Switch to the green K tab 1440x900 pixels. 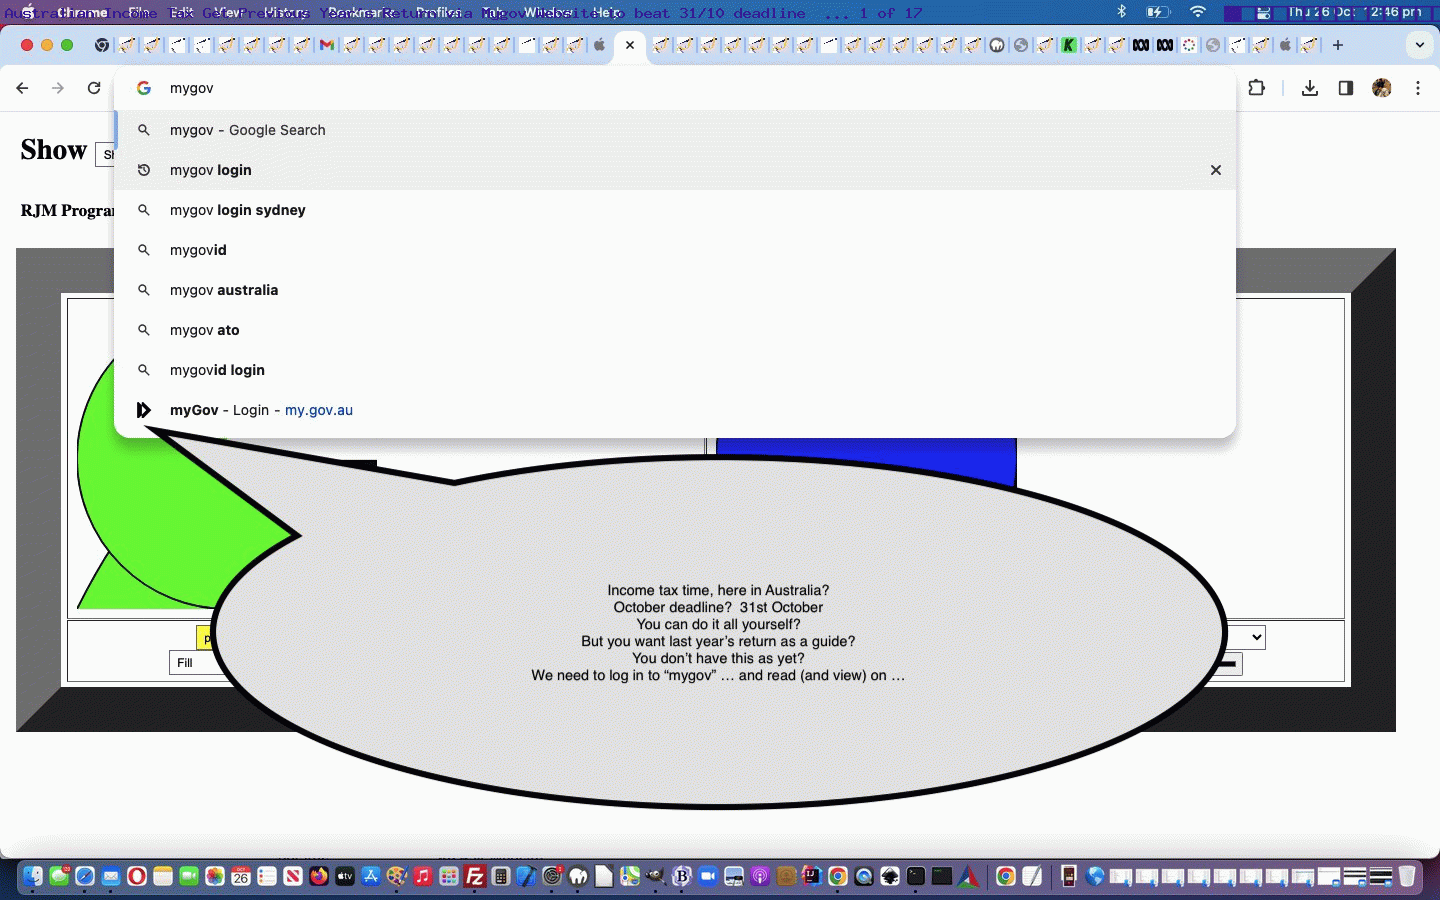tap(1069, 45)
